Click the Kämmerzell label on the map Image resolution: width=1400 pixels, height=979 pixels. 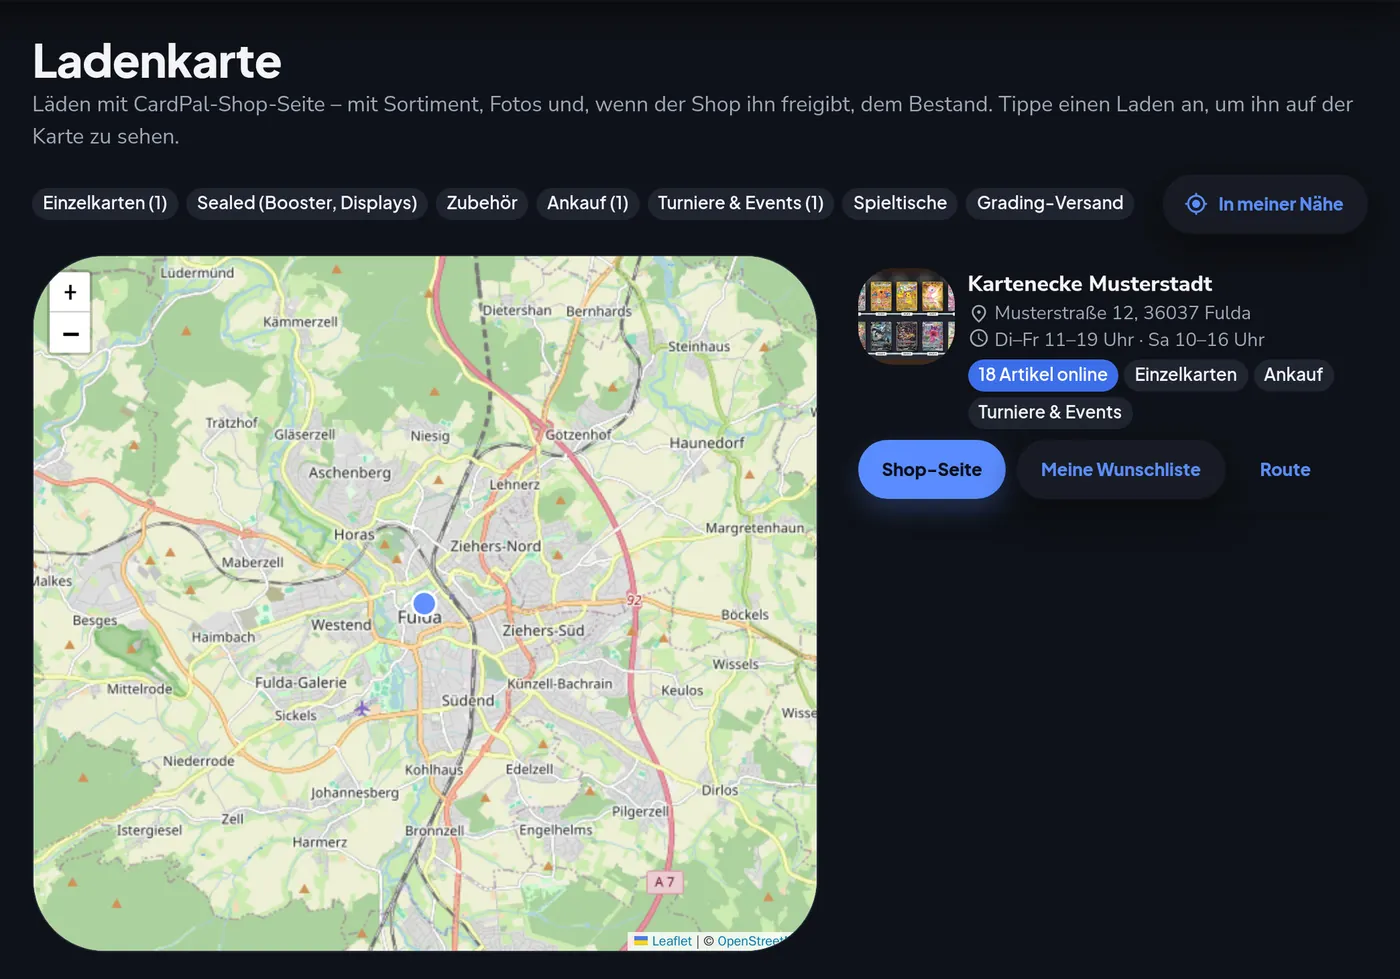[301, 322]
